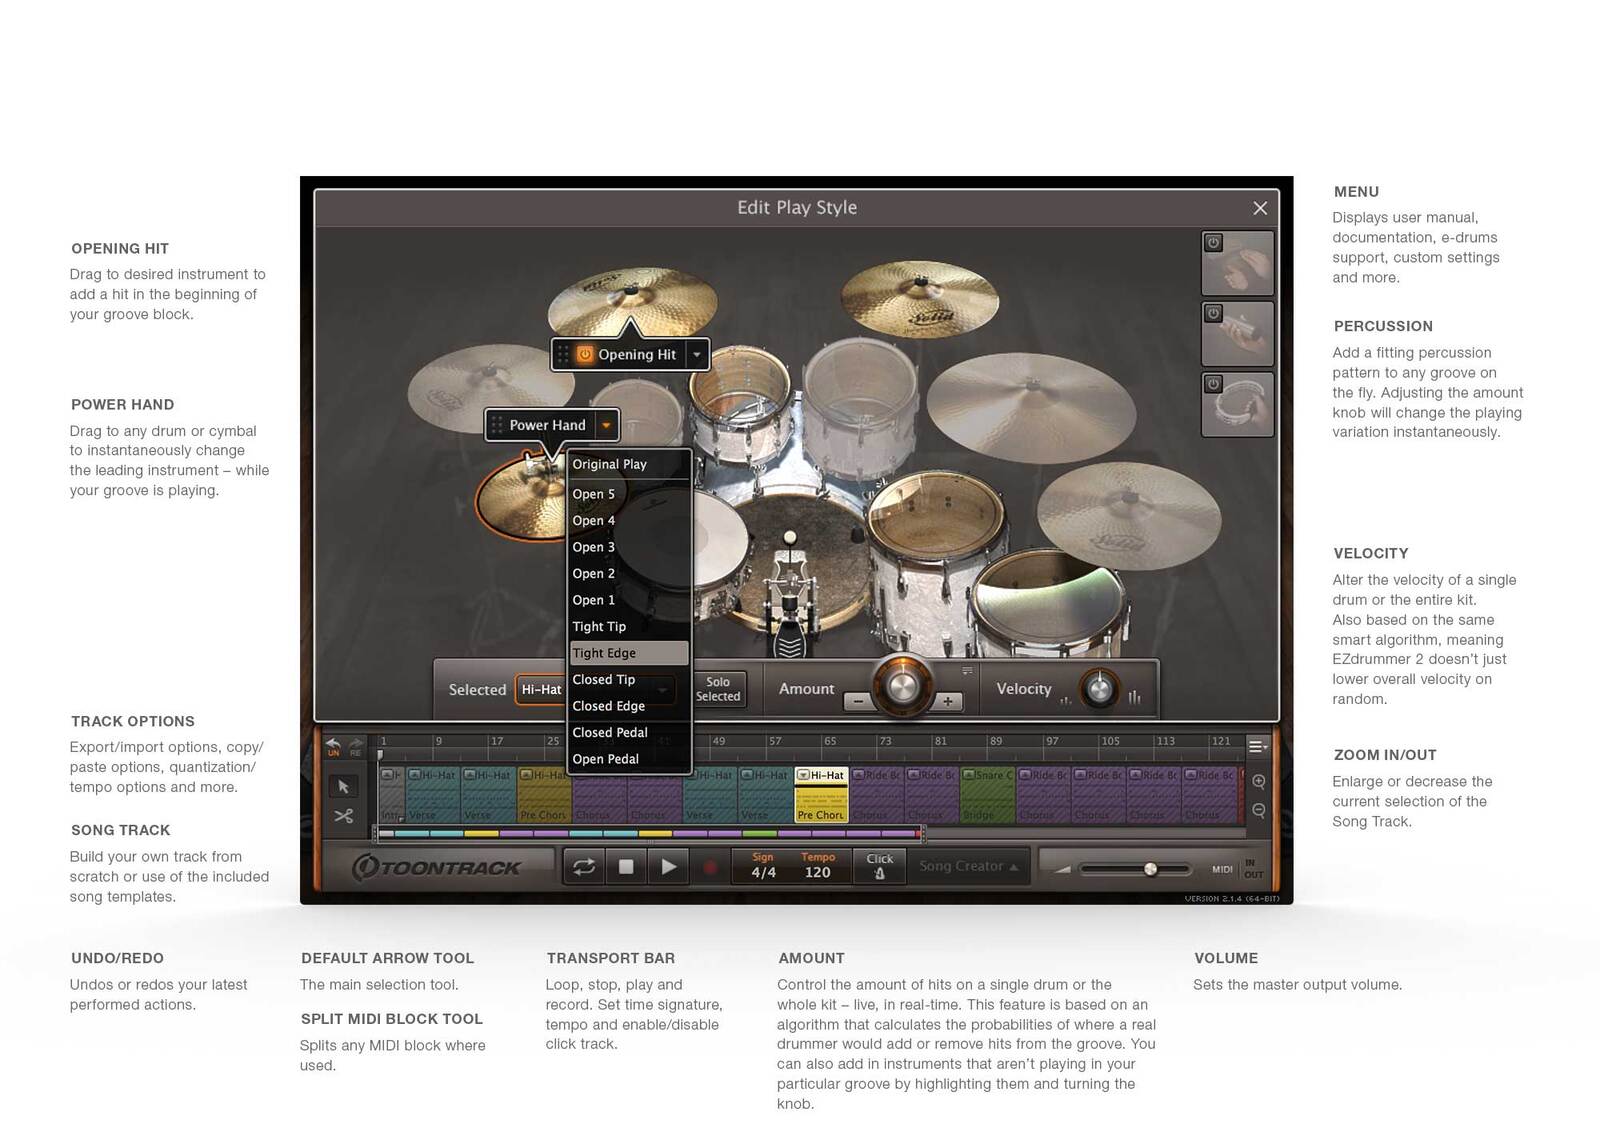Click the metronome Click button
The image size is (1600, 1136).
pos(880,866)
